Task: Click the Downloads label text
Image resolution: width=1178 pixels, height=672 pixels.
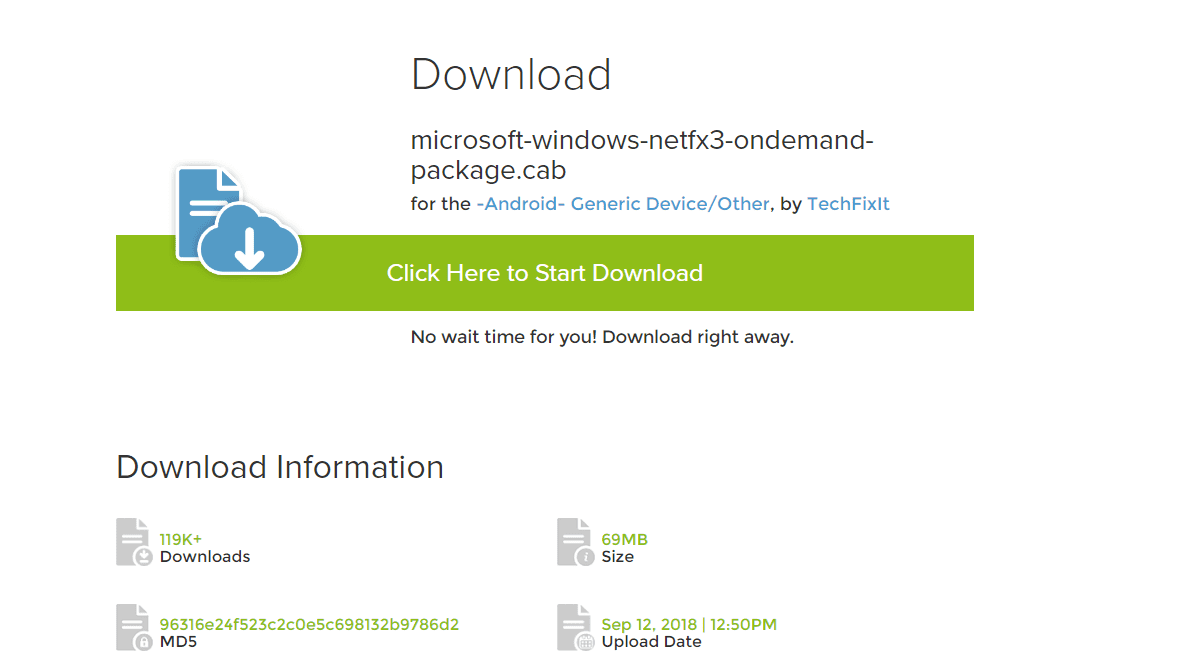Action: (205, 557)
